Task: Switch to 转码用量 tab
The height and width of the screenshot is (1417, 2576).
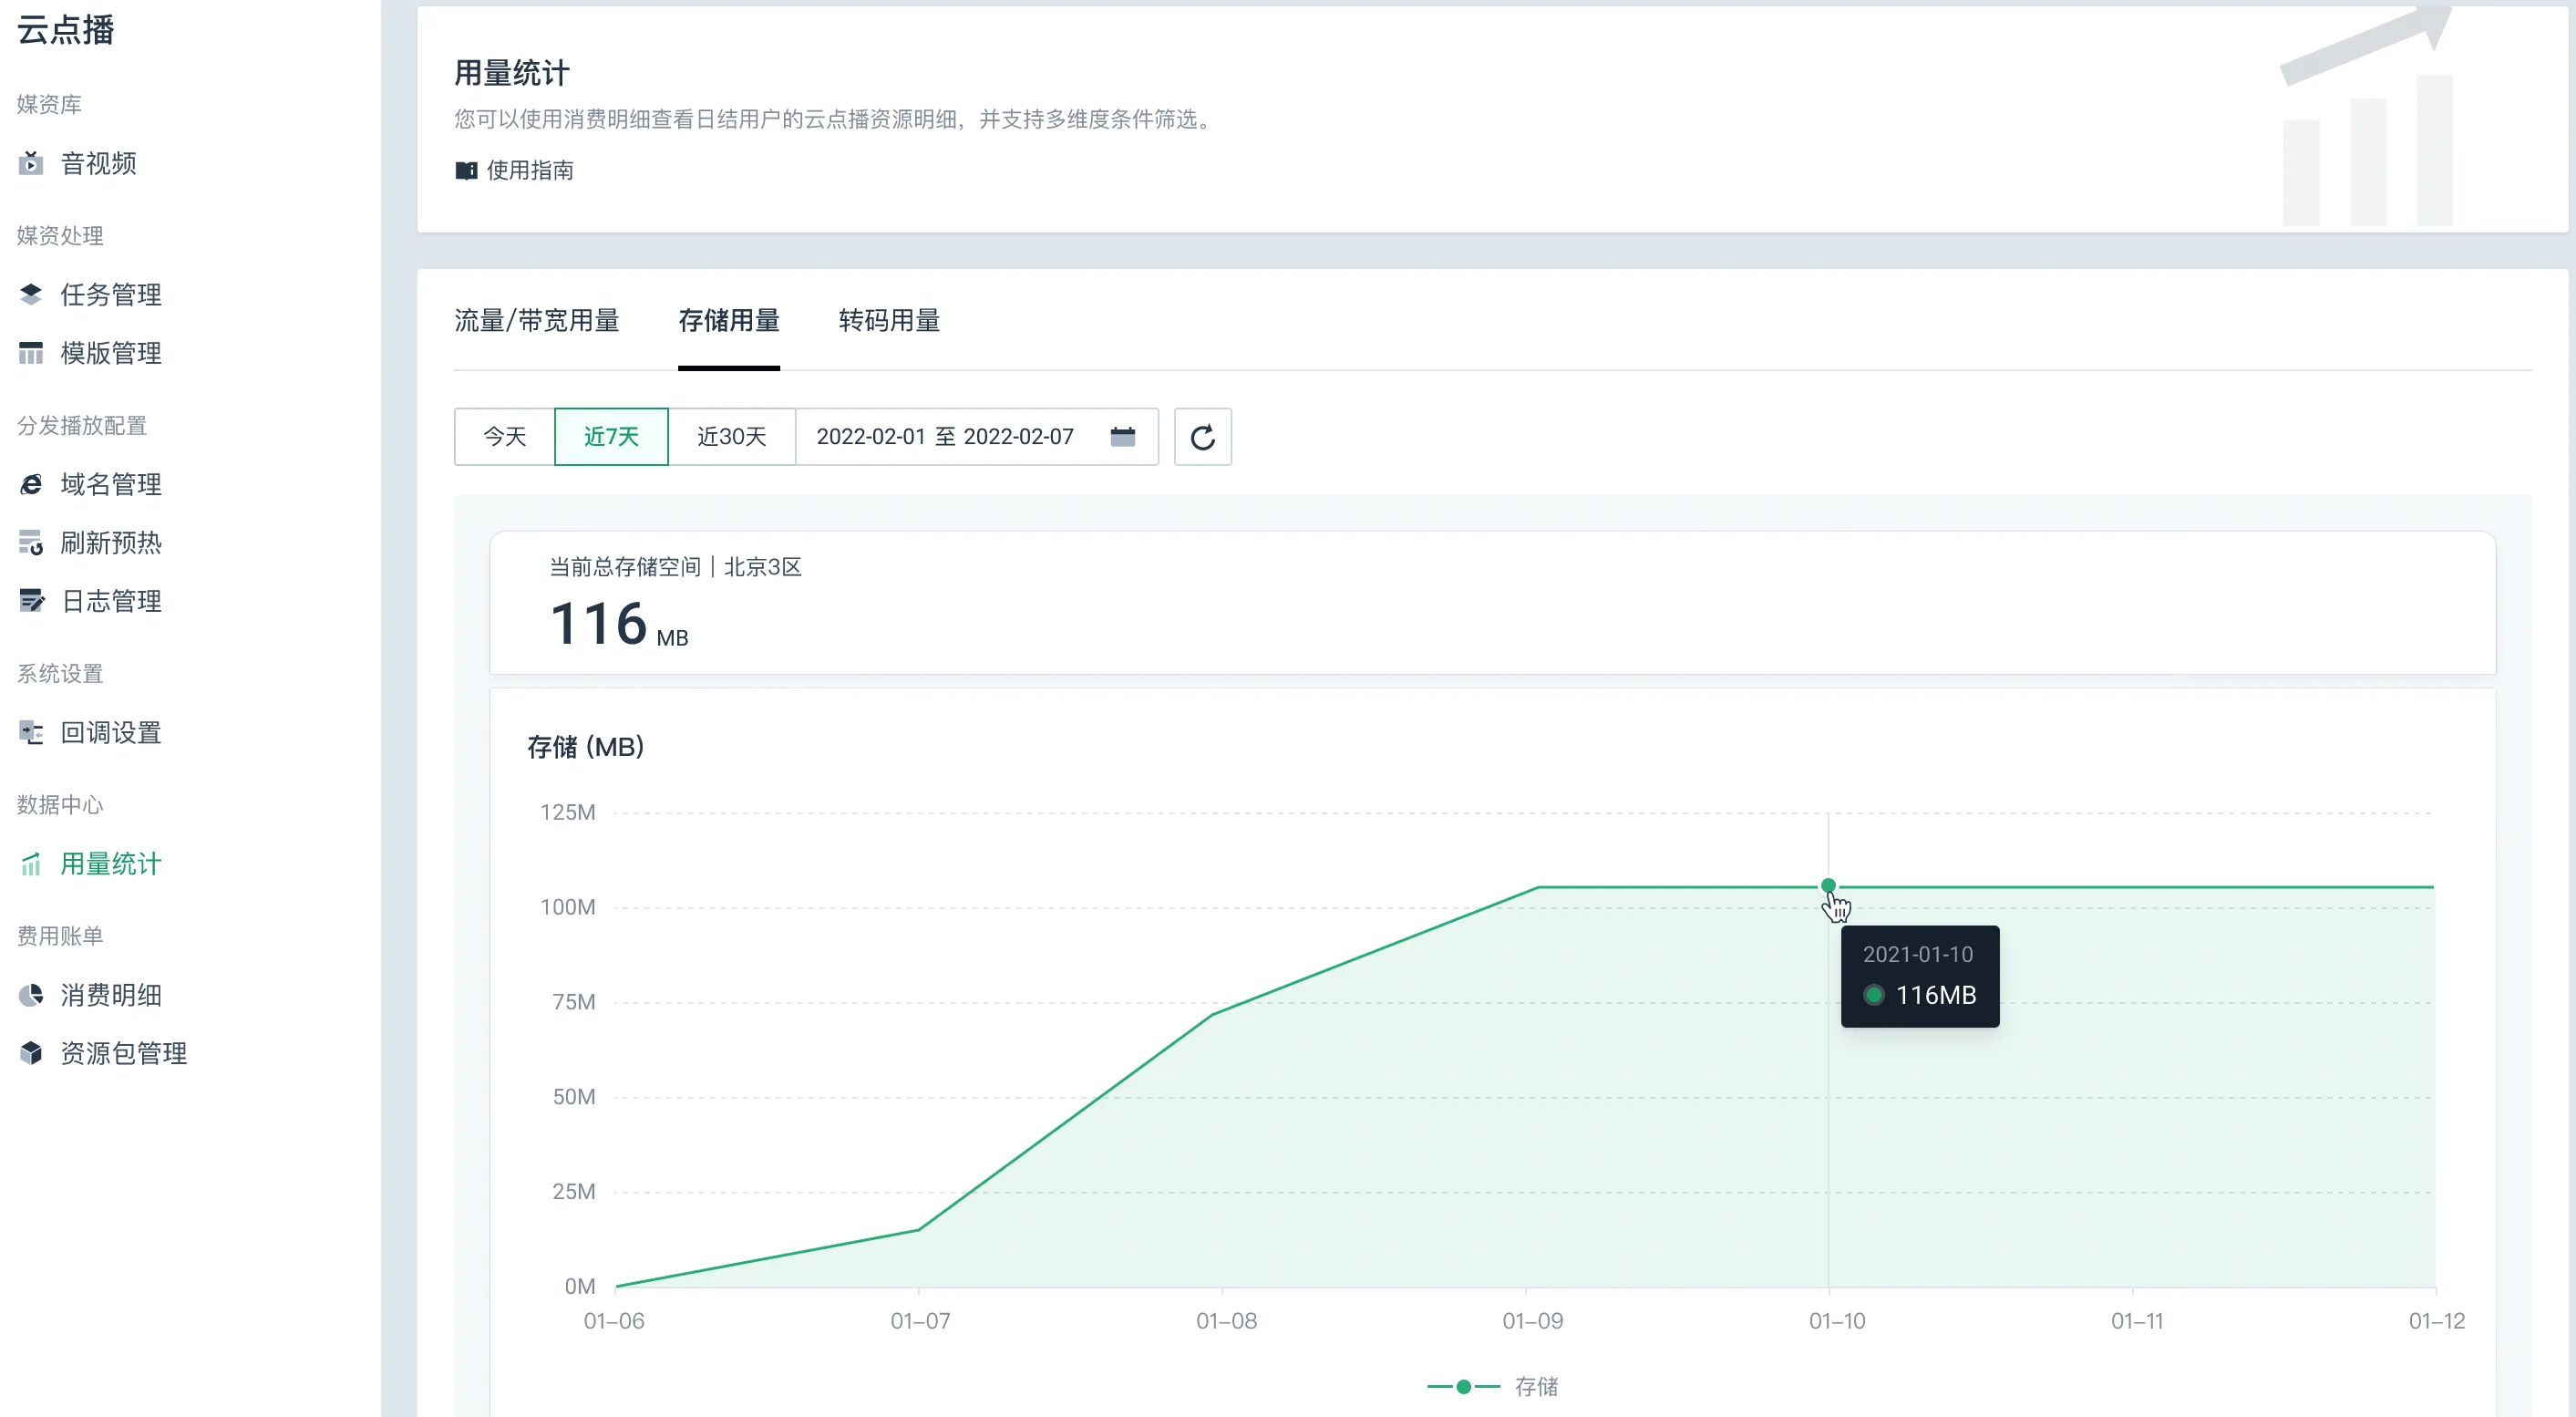Action: click(889, 321)
